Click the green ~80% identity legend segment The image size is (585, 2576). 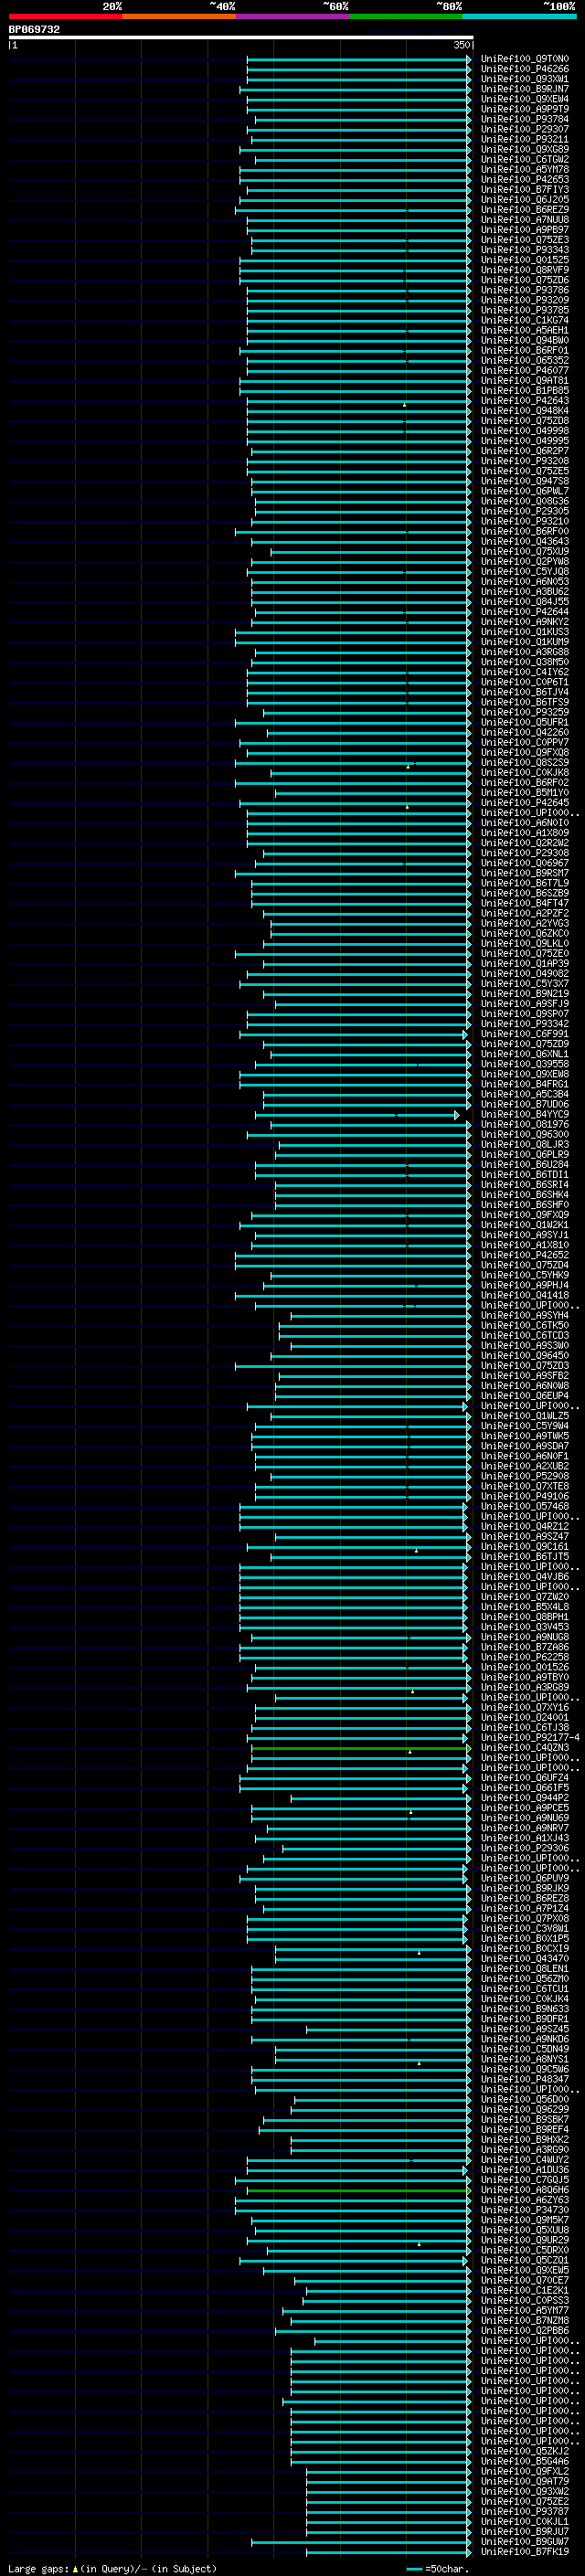click(406, 16)
